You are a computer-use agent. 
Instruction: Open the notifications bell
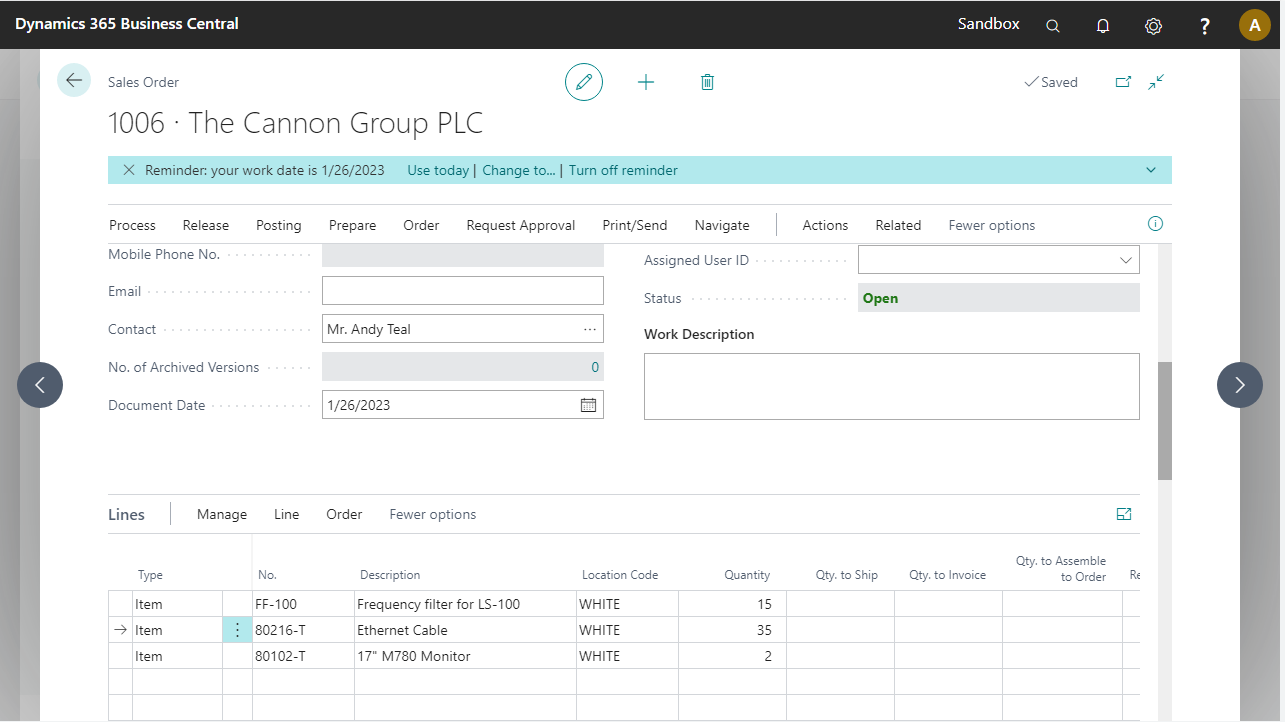(1103, 26)
